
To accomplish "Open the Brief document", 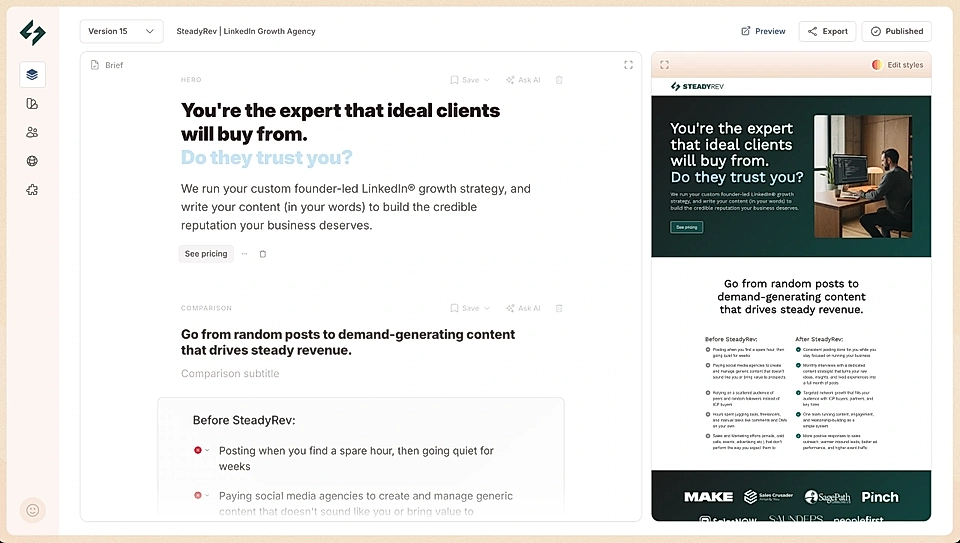I will (x=107, y=65).
